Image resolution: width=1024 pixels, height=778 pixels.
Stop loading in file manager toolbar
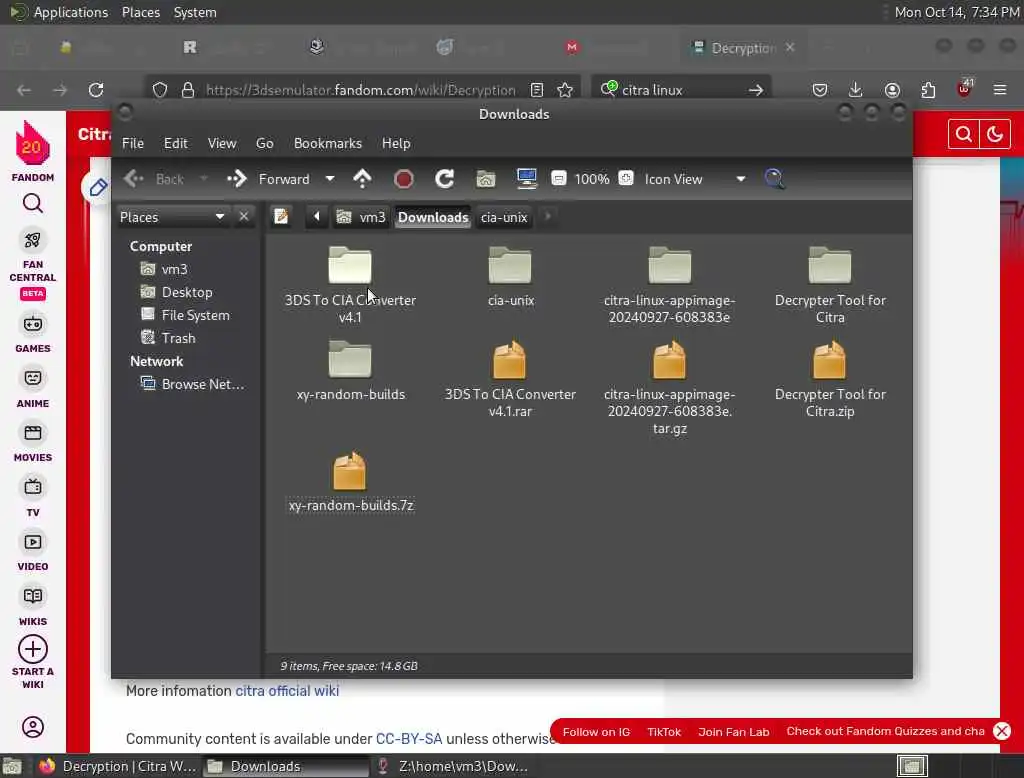click(x=404, y=178)
